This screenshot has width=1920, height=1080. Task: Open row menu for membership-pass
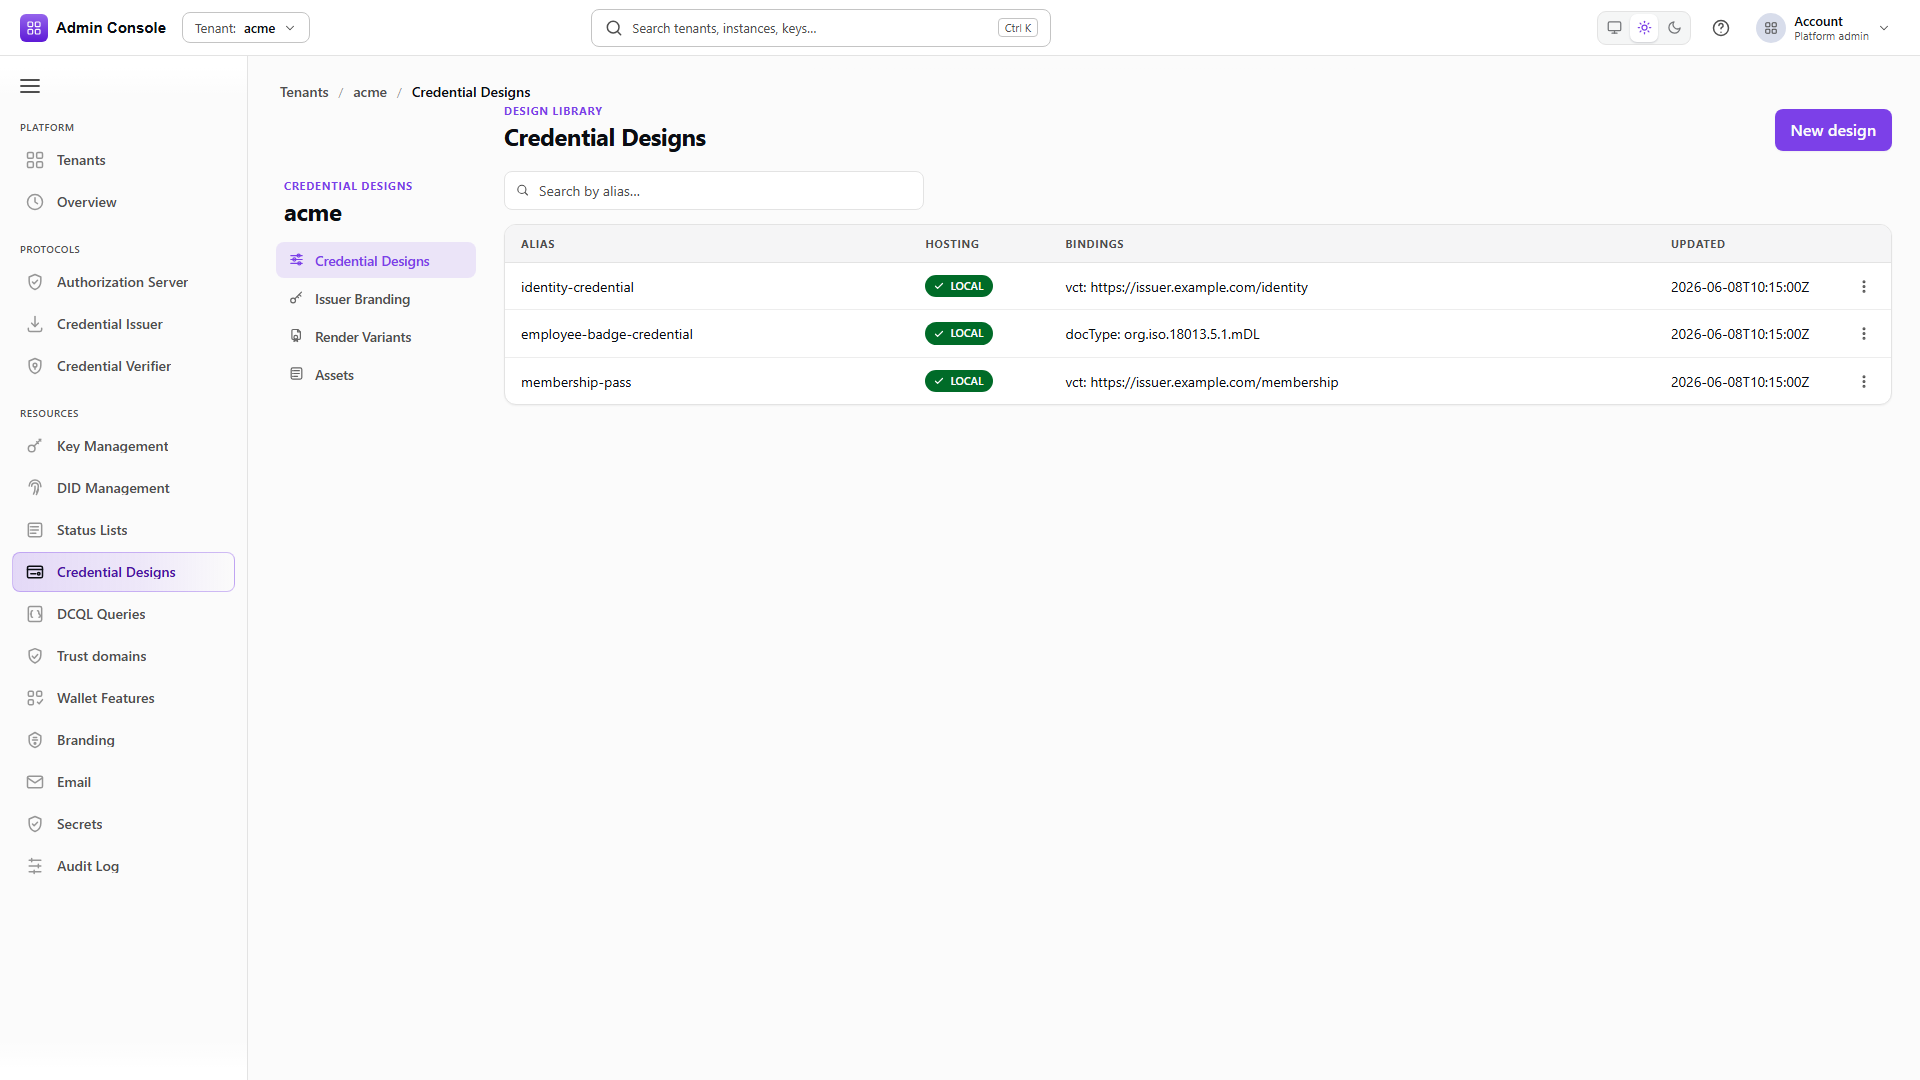[1864, 382]
